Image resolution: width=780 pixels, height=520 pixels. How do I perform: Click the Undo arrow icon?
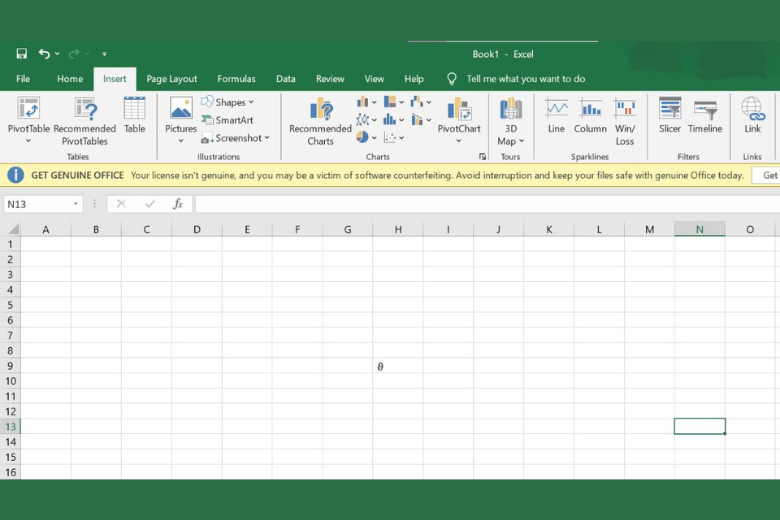coord(44,54)
